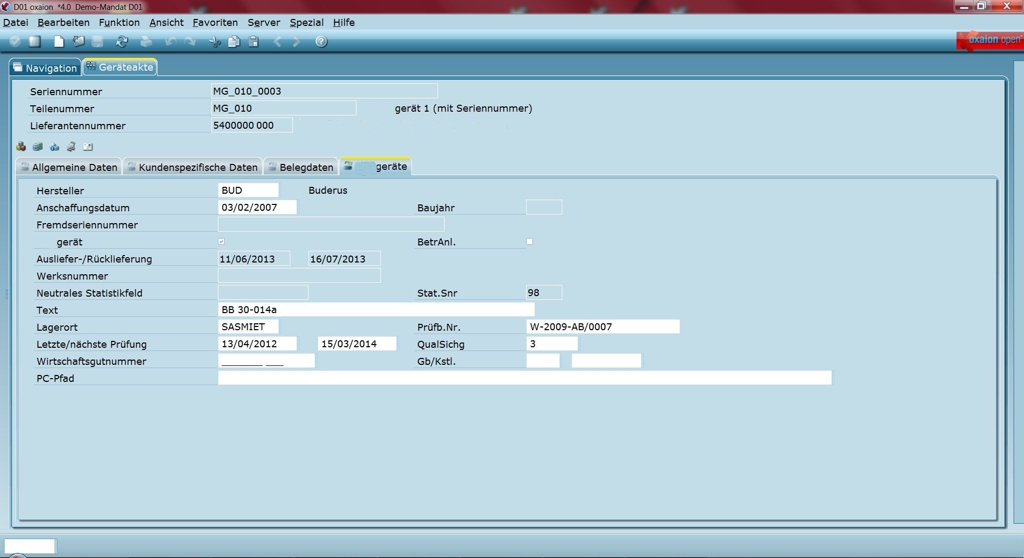Click Prüfb.Nr. field W-2009-AB/0007
The image size is (1024, 558).
click(603, 327)
